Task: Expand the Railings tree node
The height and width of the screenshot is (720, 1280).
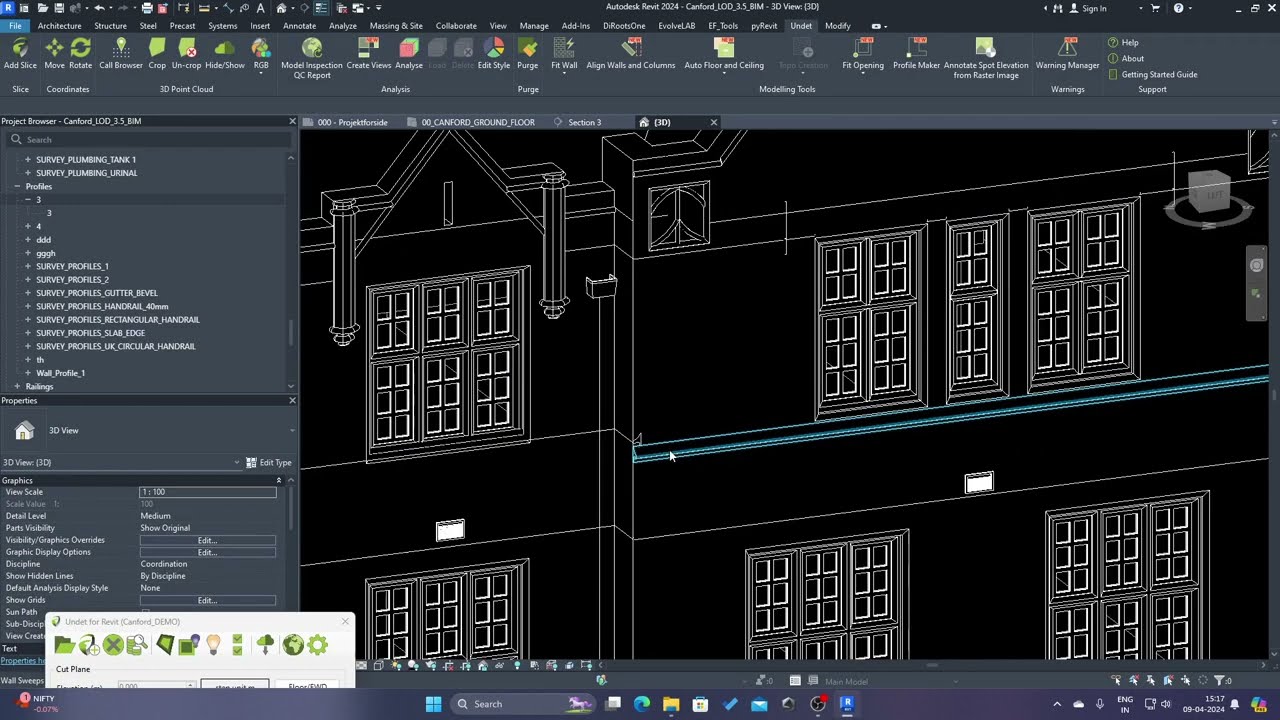Action: click(x=17, y=387)
